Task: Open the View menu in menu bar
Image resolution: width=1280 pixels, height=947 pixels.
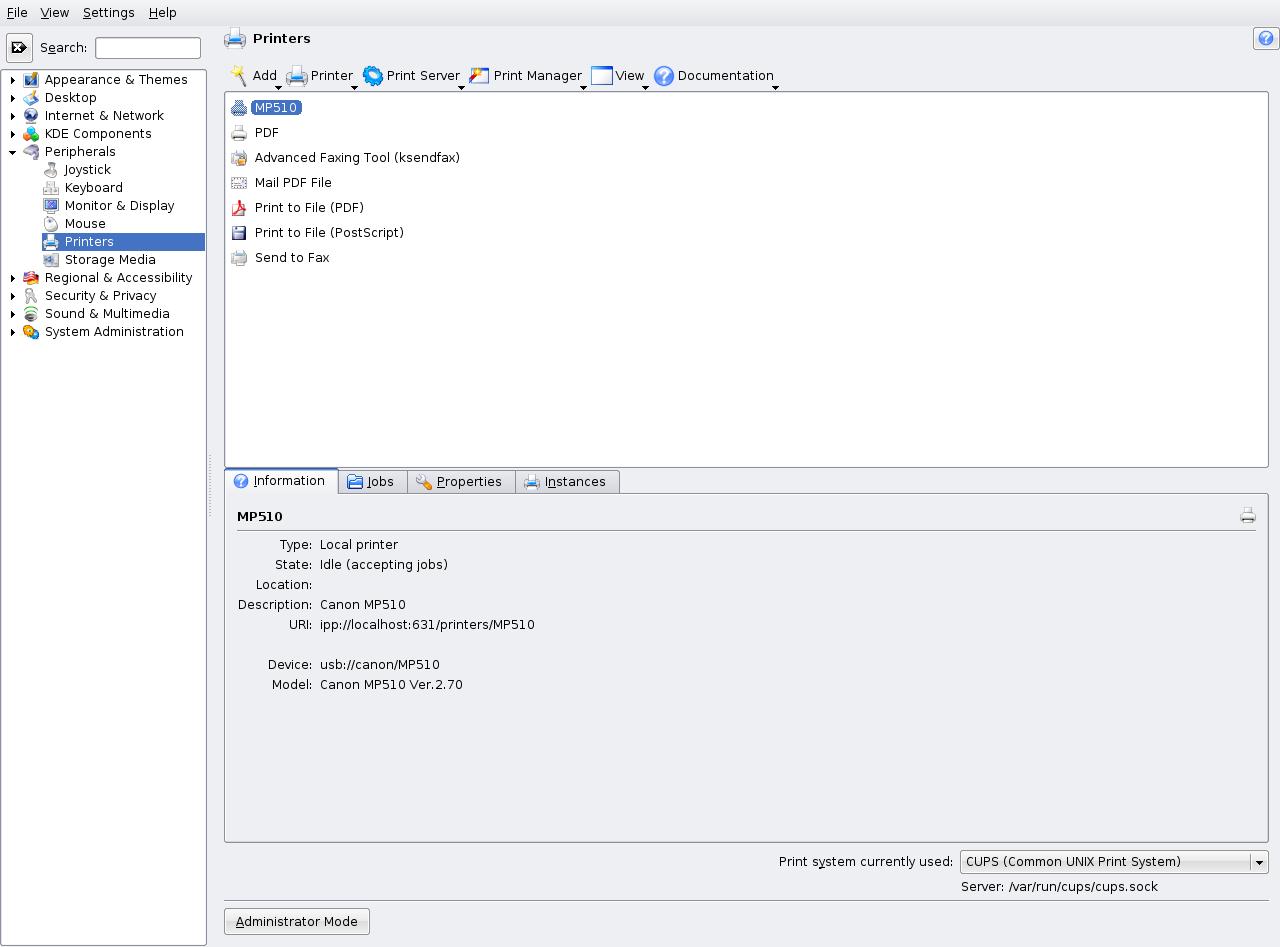Action: tap(54, 12)
